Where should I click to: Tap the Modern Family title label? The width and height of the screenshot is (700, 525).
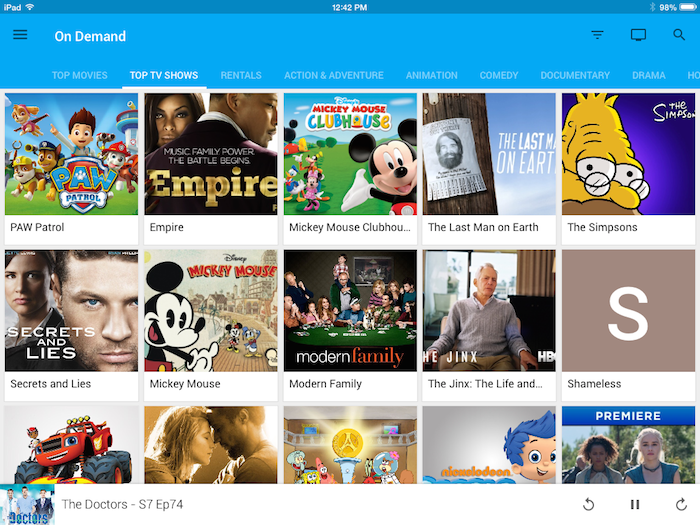[325, 384]
